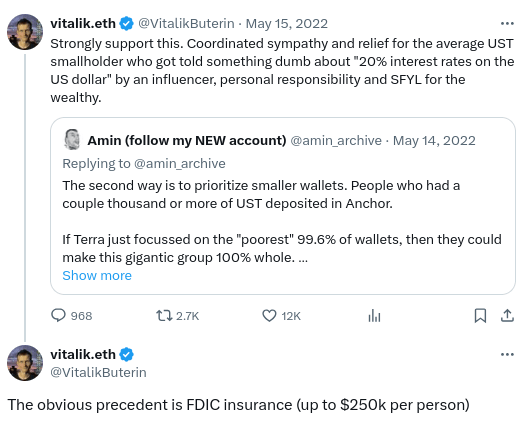The width and height of the screenshot is (527, 428).
Task: View tweet analytics bar chart icon
Action: (x=374, y=316)
